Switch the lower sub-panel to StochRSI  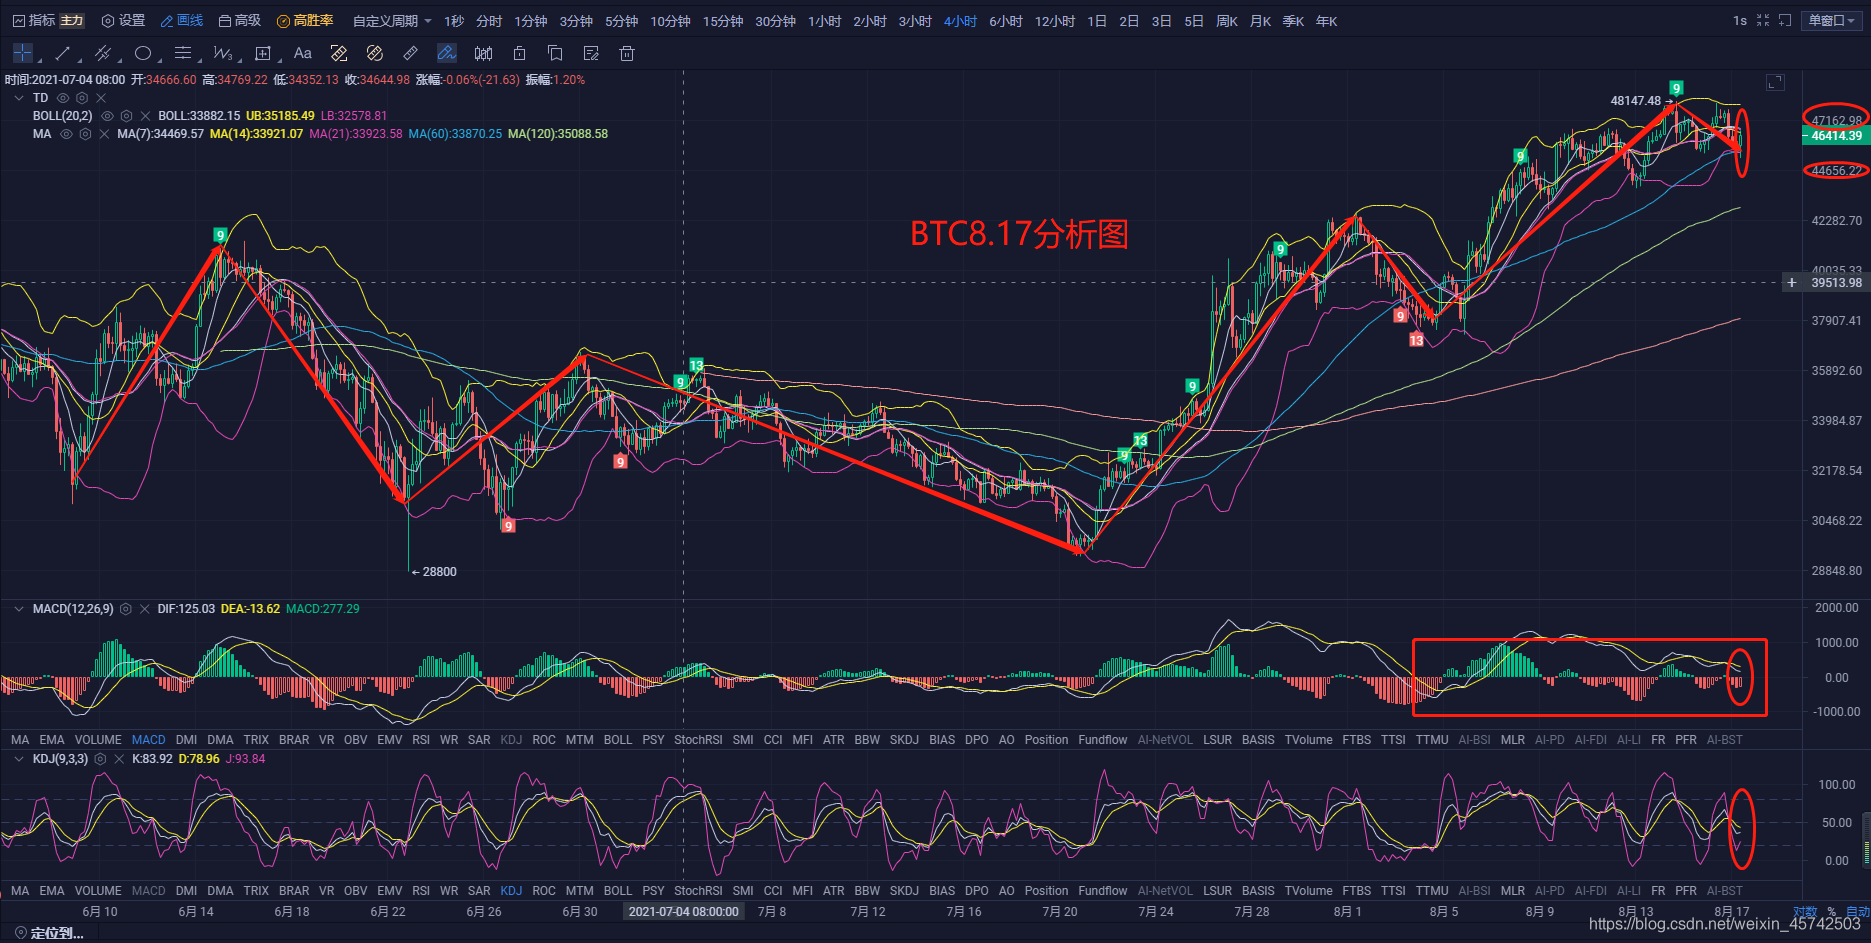pos(698,891)
